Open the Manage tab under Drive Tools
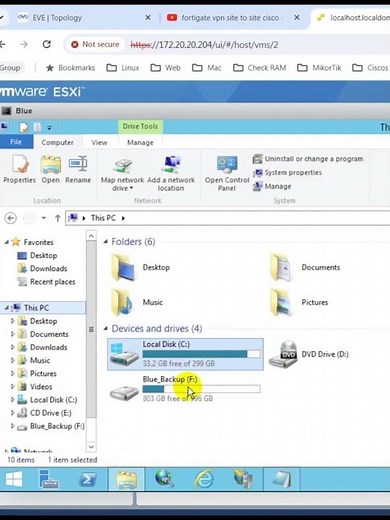 (140, 142)
